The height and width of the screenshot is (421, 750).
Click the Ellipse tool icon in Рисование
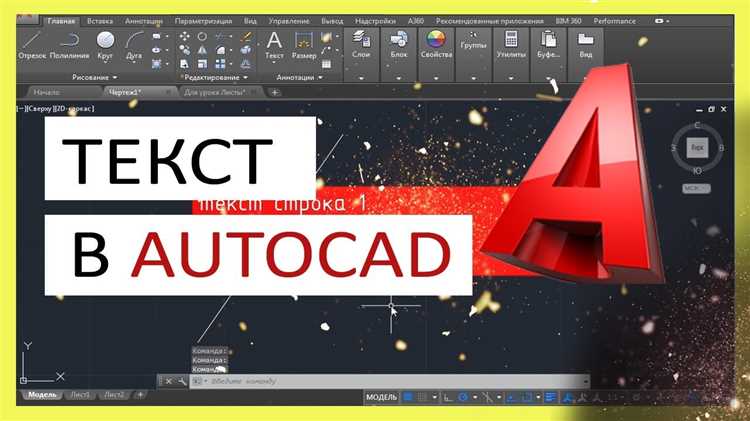pos(156,50)
